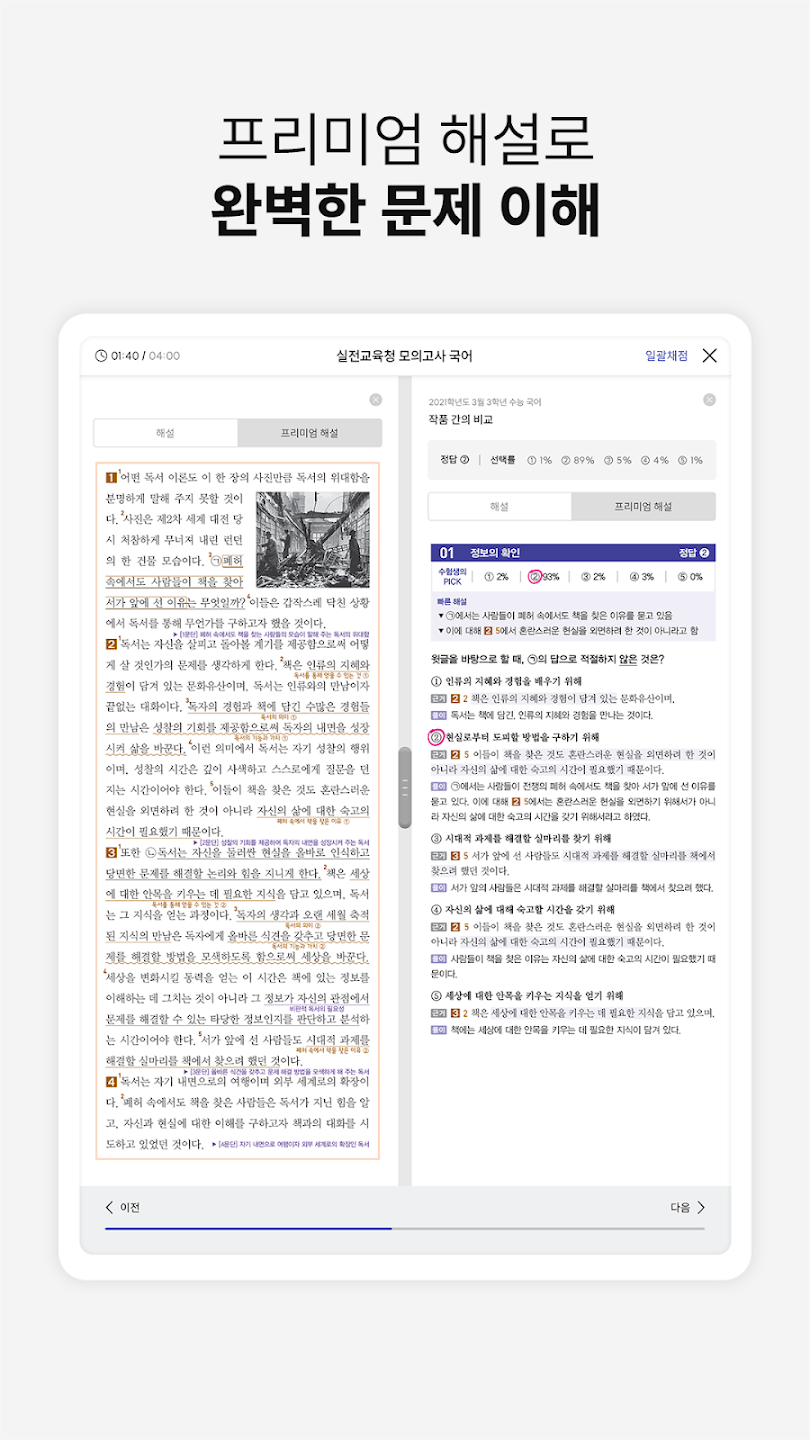Screen dimensions: 810x1440
Task: Select circled choice ② 현실로부터 도피할 방법을 구하기 위해
Action: (x=514, y=737)
